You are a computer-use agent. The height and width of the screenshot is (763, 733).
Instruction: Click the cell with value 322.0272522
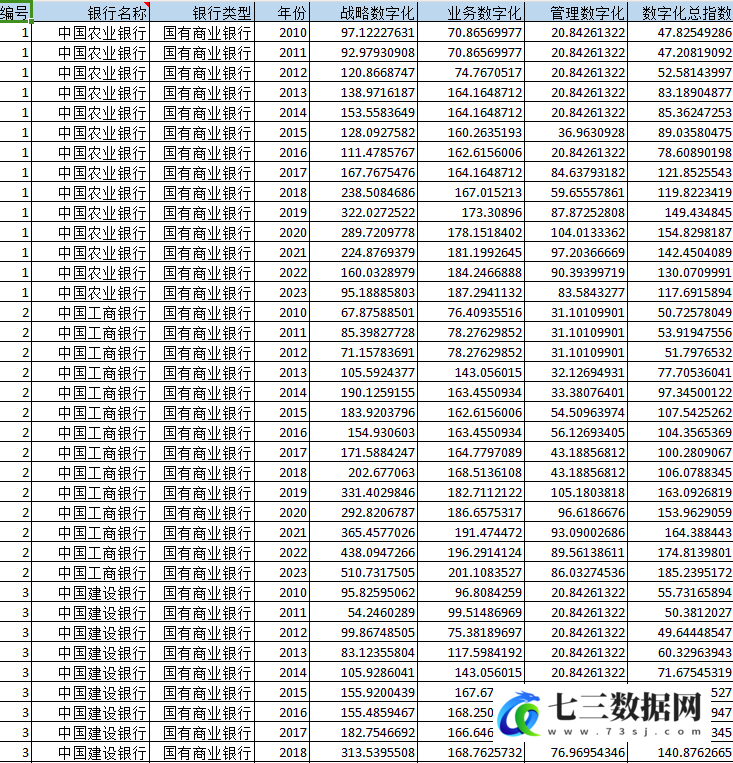[x=363, y=212]
